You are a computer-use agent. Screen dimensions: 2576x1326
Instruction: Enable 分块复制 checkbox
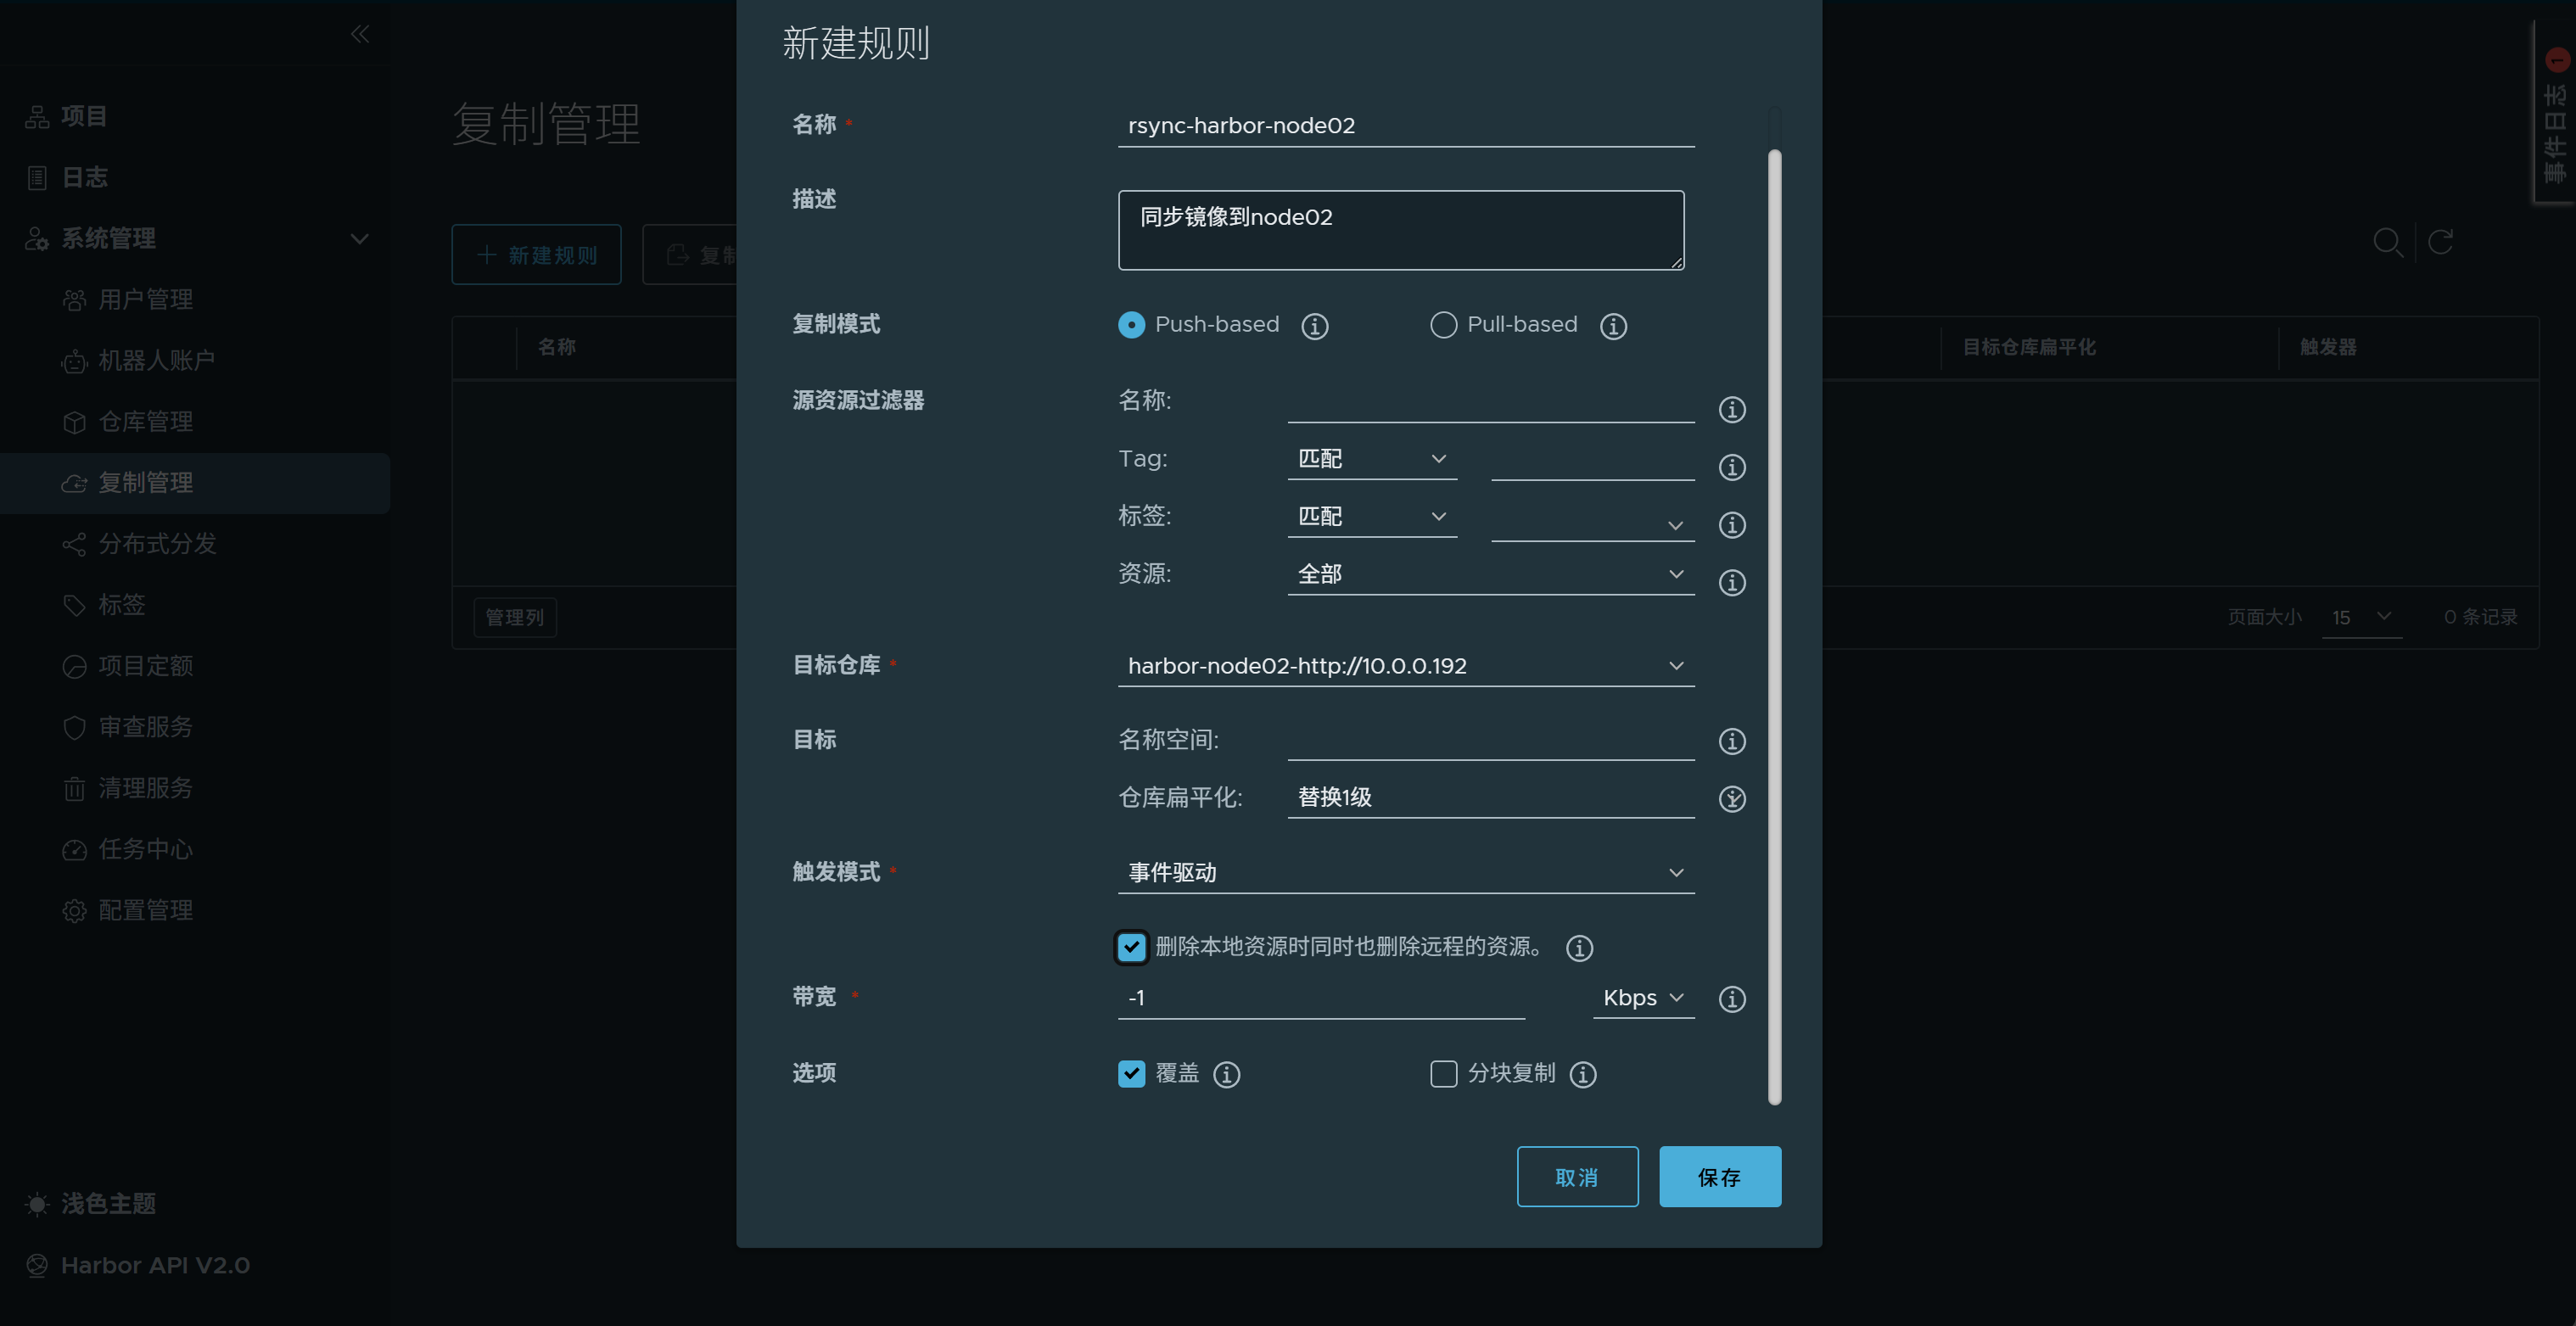(1443, 1073)
